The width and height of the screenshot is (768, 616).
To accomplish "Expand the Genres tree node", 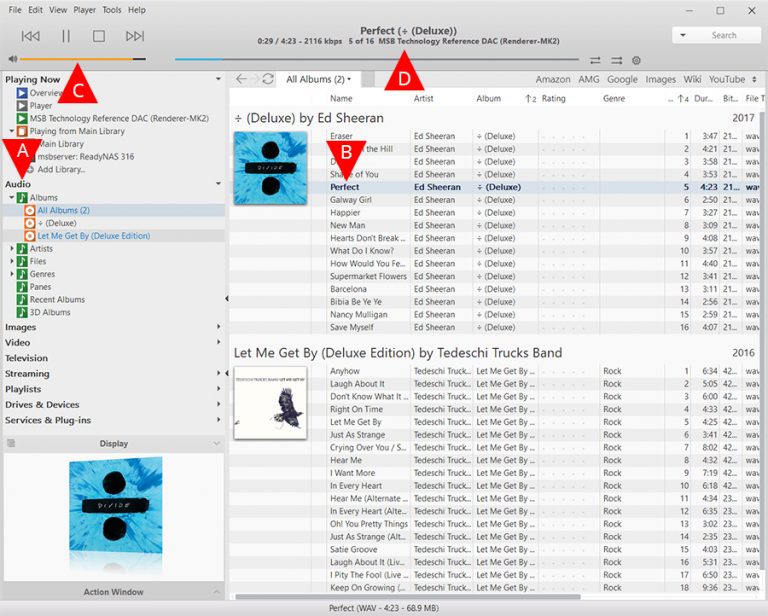I will coord(12,274).
